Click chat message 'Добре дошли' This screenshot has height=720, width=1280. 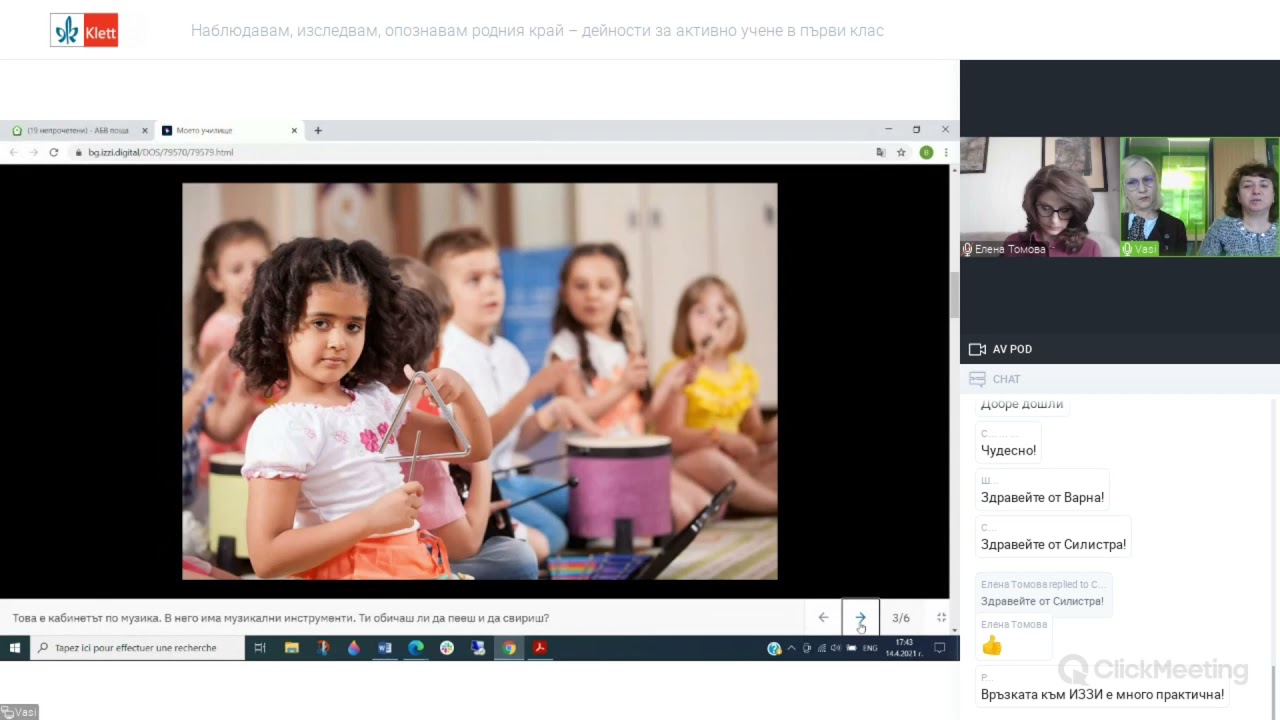click(1022, 404)
